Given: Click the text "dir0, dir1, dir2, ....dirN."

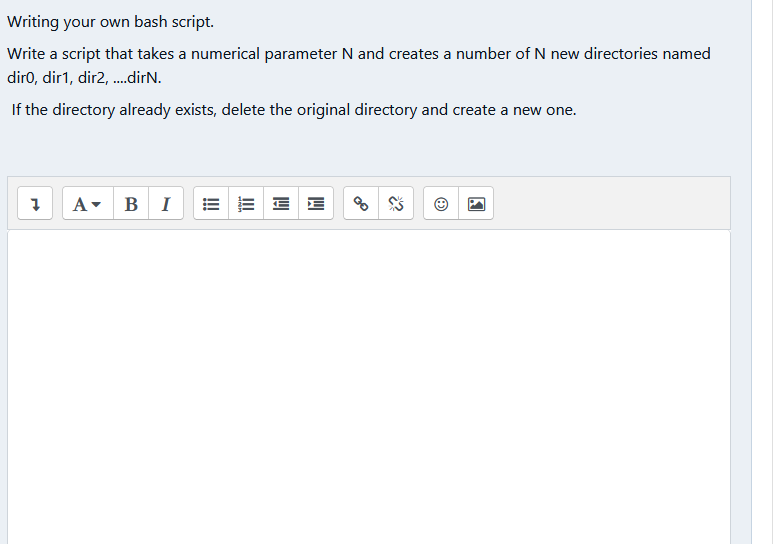Looking at the screenshot, I should point(84,78).
